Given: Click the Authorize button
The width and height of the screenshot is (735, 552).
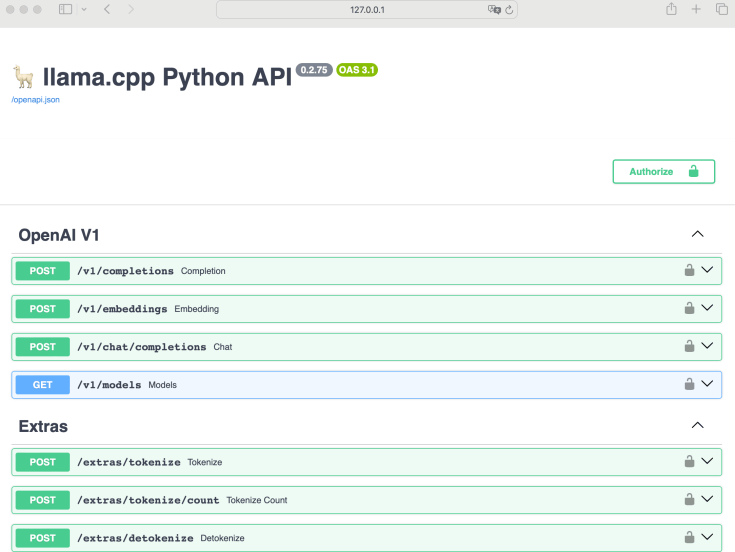Looking at the screenshot, I should coord(663,172).
